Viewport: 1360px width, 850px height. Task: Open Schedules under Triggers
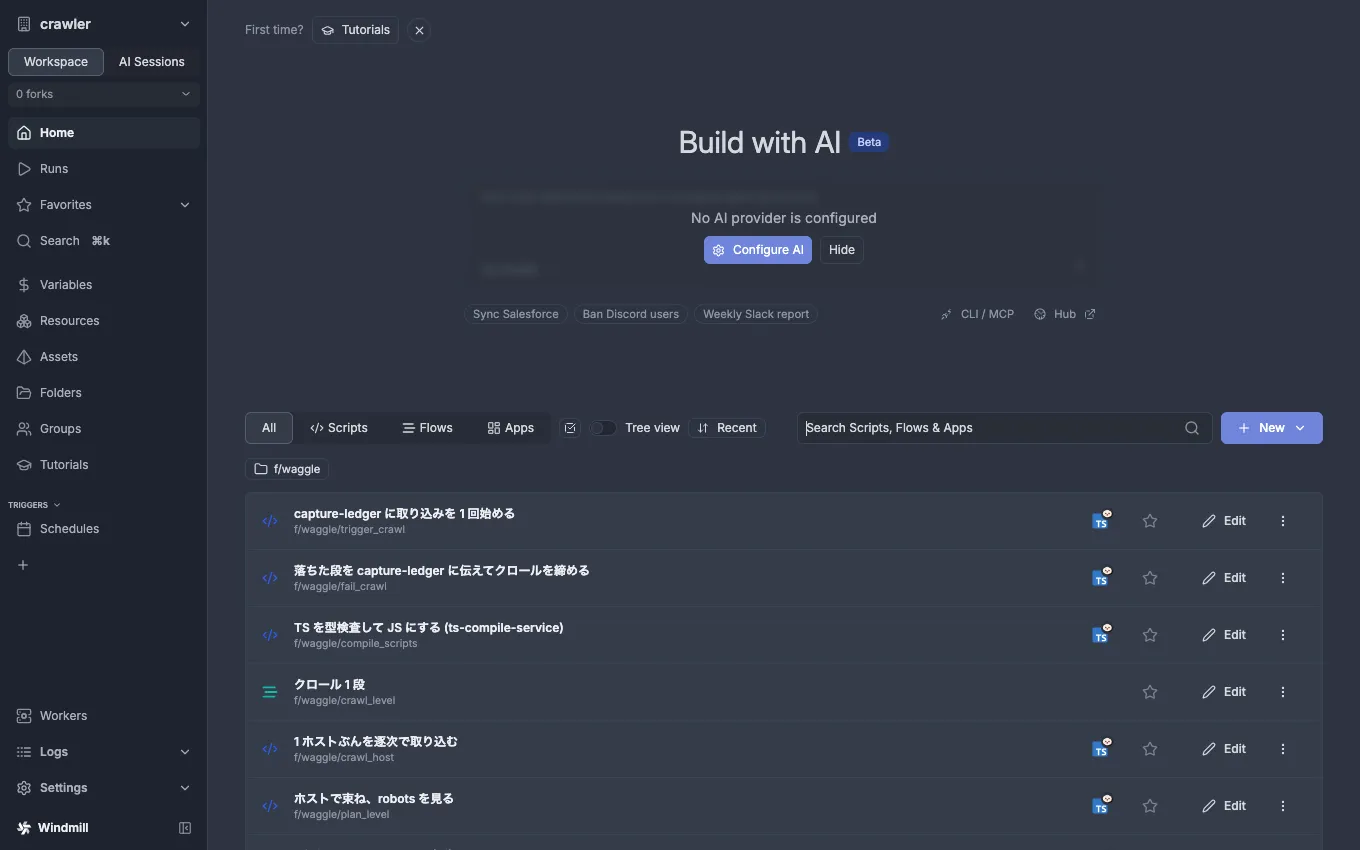tap(104, 529)
